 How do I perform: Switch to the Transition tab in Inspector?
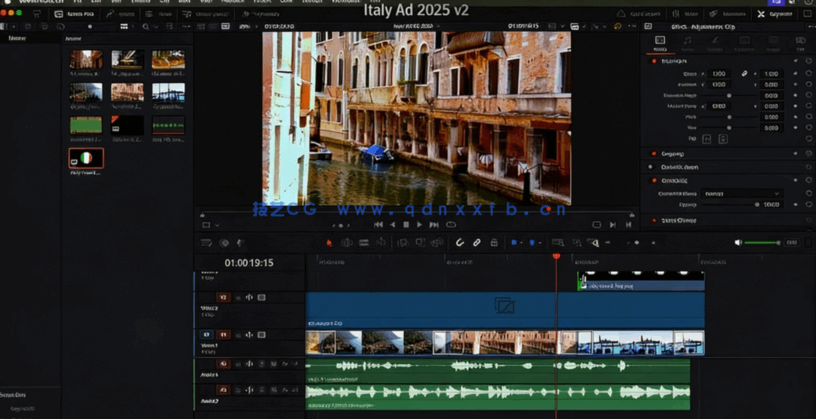point(744,43)
